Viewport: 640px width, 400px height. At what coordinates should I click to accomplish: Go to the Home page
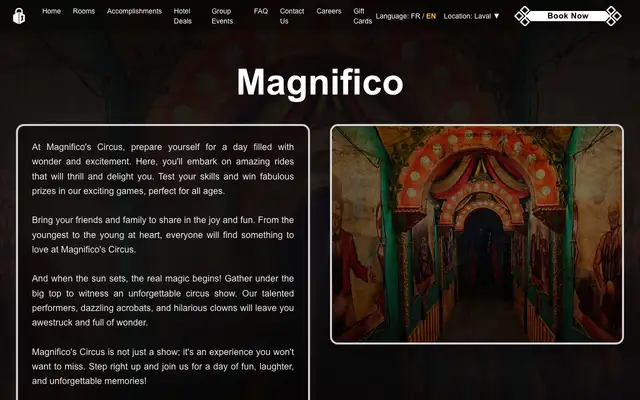(51, 11)
